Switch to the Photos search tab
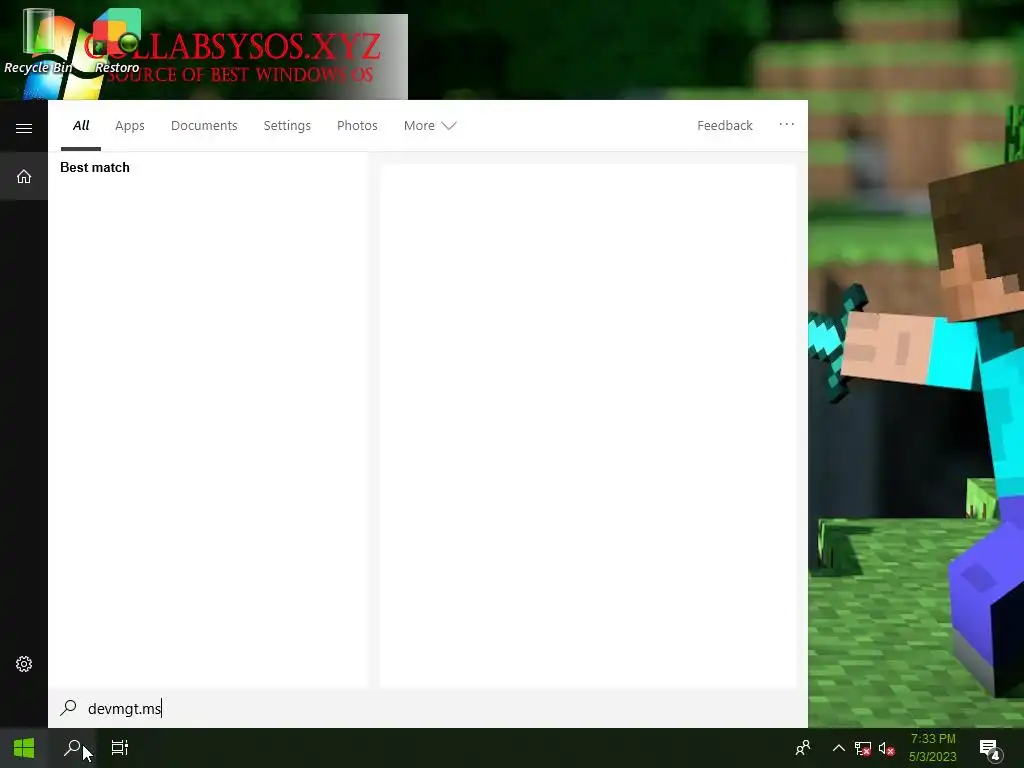 pyautogui.click(x=357, y=125)
